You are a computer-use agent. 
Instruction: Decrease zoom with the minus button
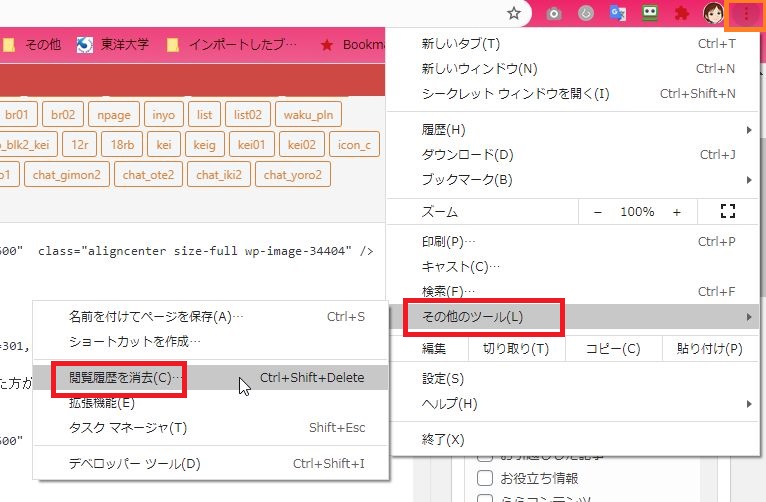(x=597, y=212)
